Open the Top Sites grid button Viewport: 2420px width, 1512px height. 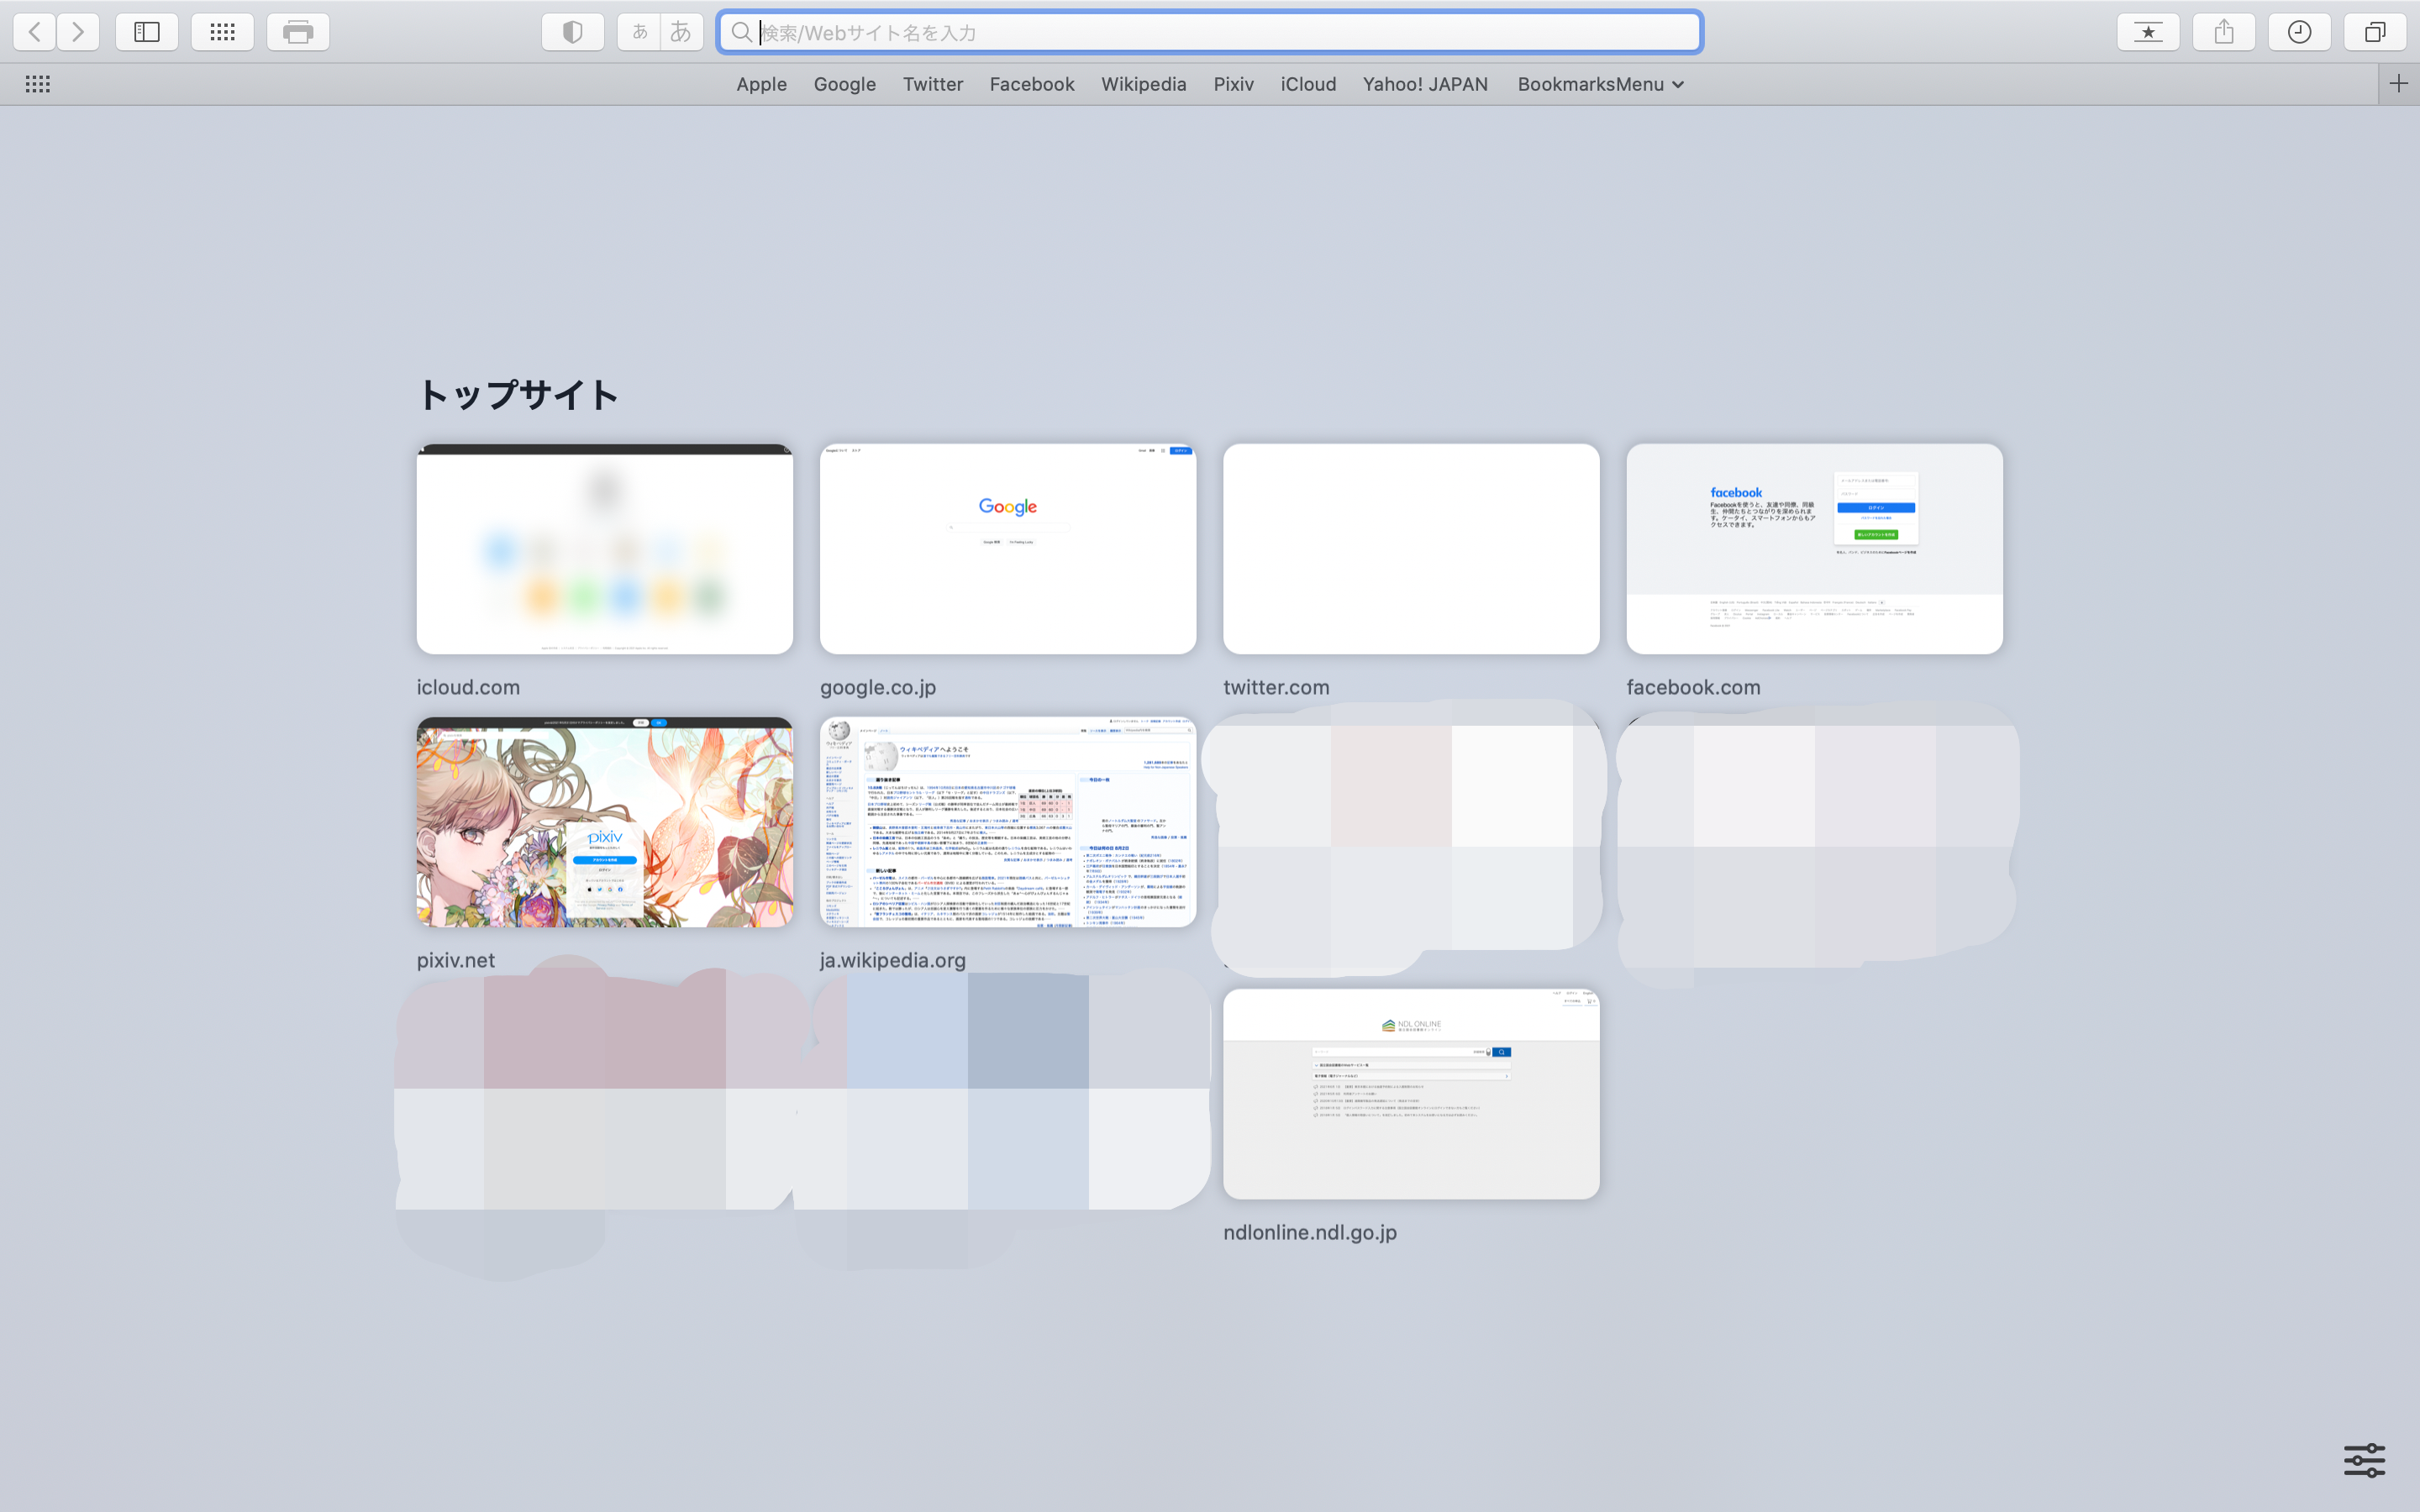(x=222, y=32)
